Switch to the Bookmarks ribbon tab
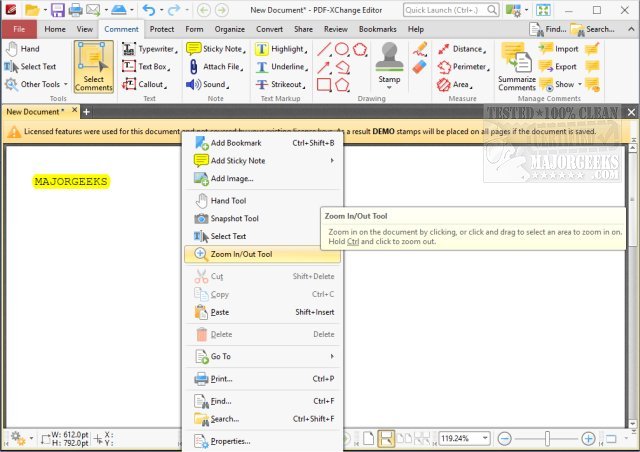 pos(378,29)
